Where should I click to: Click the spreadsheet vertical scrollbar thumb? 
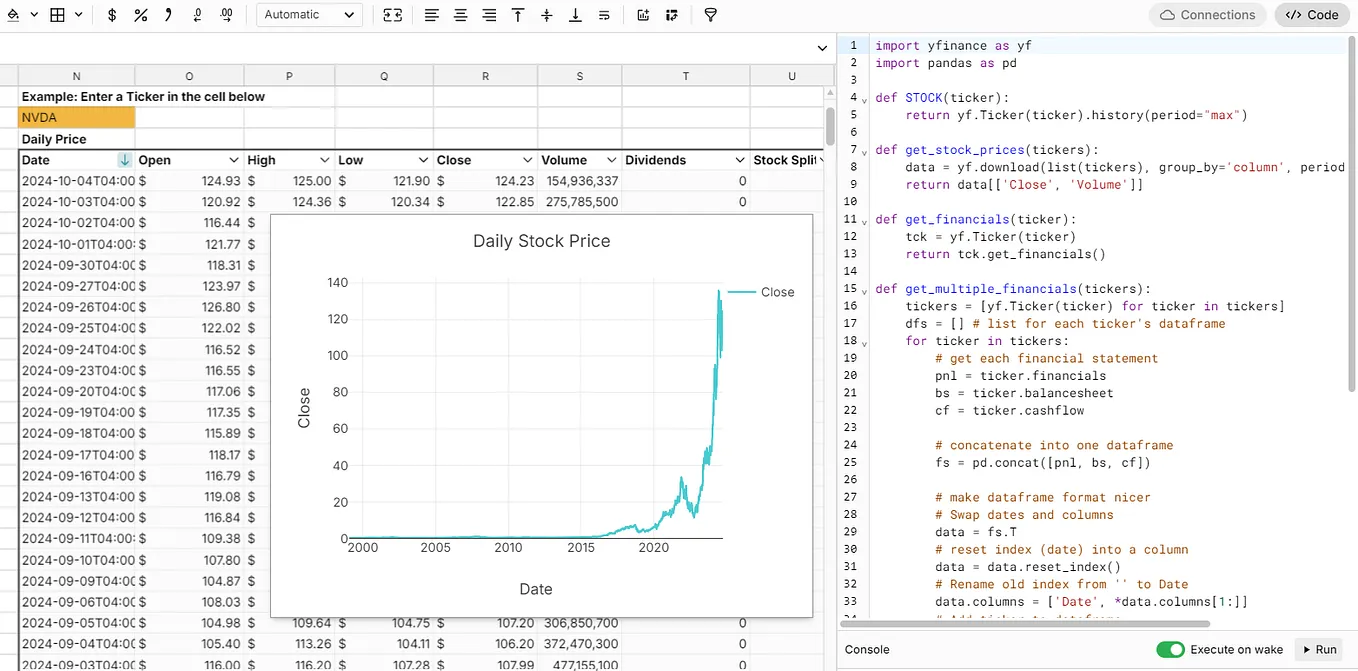[x=830, y=125]
